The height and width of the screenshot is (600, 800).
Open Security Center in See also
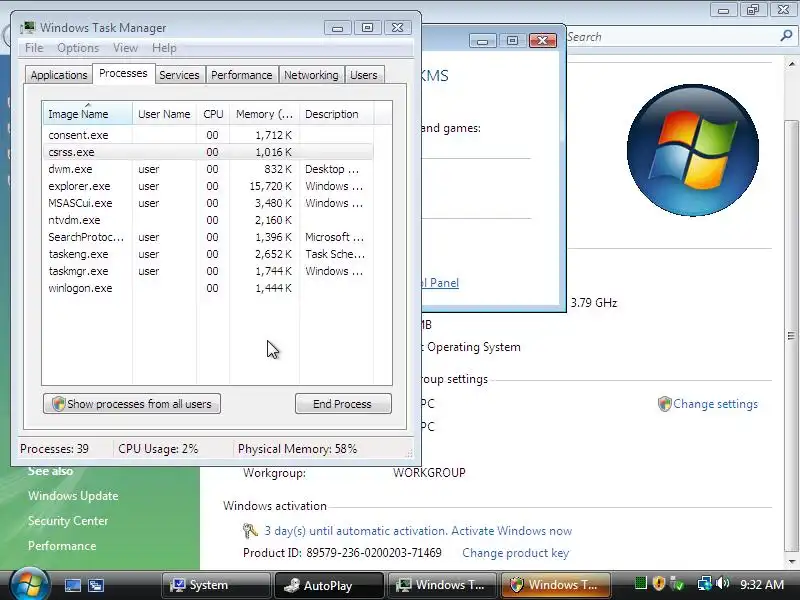[x=68, y=521]
